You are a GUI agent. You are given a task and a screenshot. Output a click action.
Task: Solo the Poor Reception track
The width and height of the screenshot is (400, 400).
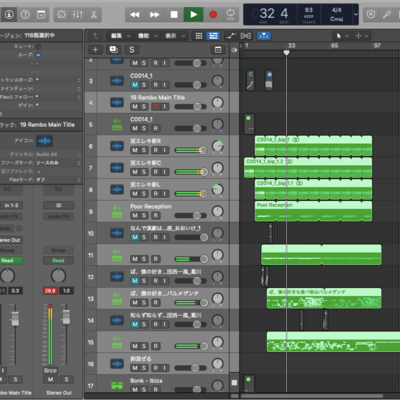(x=144, y=216)
